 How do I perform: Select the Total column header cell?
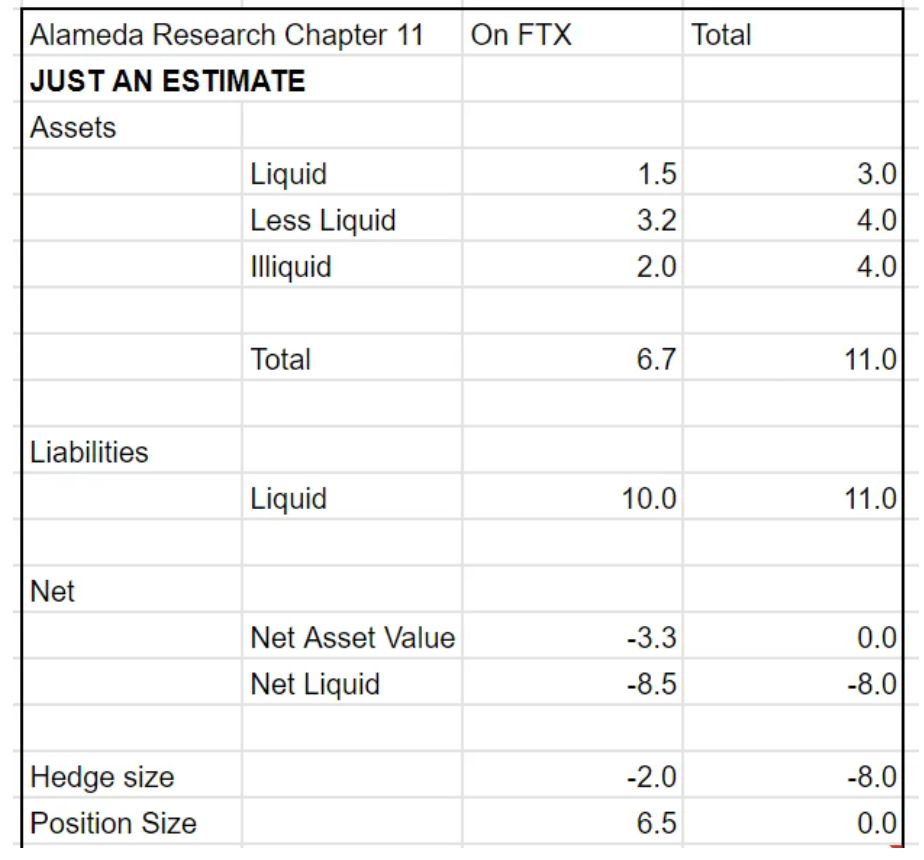(x=793, y=34)
